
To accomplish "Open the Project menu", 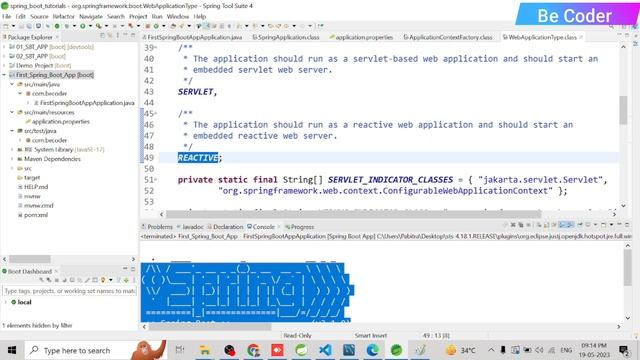I will 138,16.
